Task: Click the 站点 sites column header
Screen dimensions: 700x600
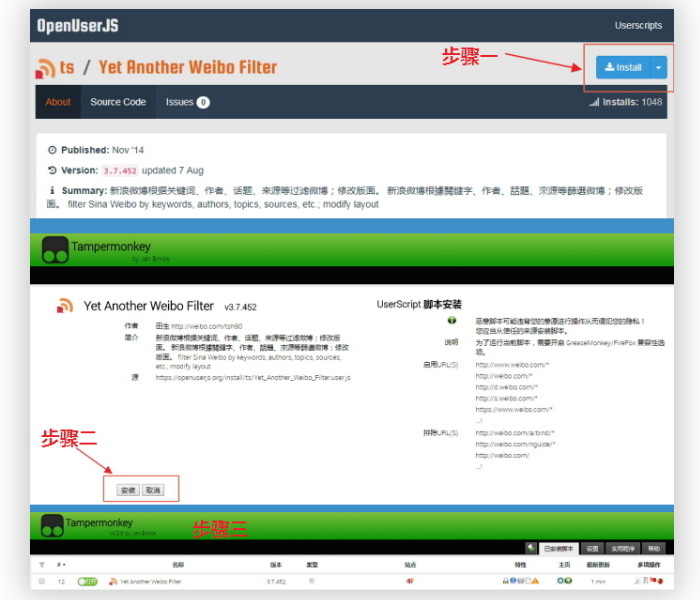Action: click(x=410, y=565)
